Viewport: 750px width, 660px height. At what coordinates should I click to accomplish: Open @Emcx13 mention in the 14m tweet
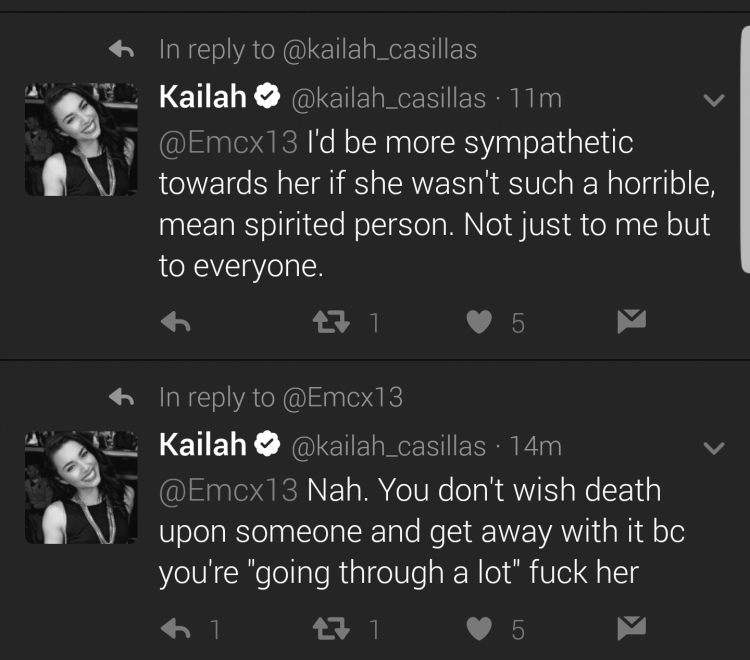[228, 490]
